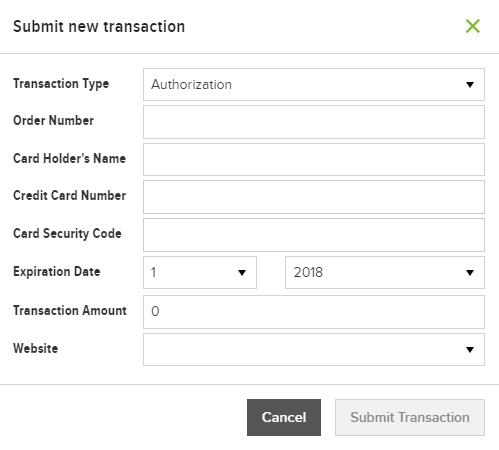
Task: Open the Transaction Type Authorization dropdown
Action: click(314, 84)
